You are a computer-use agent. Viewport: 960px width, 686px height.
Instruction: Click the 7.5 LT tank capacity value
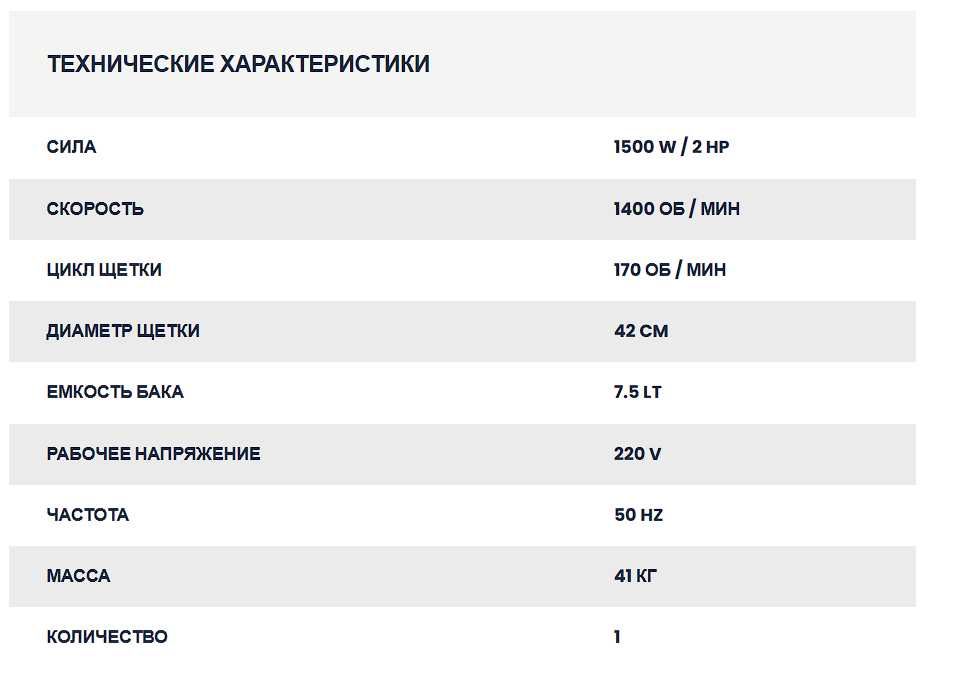point(637,392)
